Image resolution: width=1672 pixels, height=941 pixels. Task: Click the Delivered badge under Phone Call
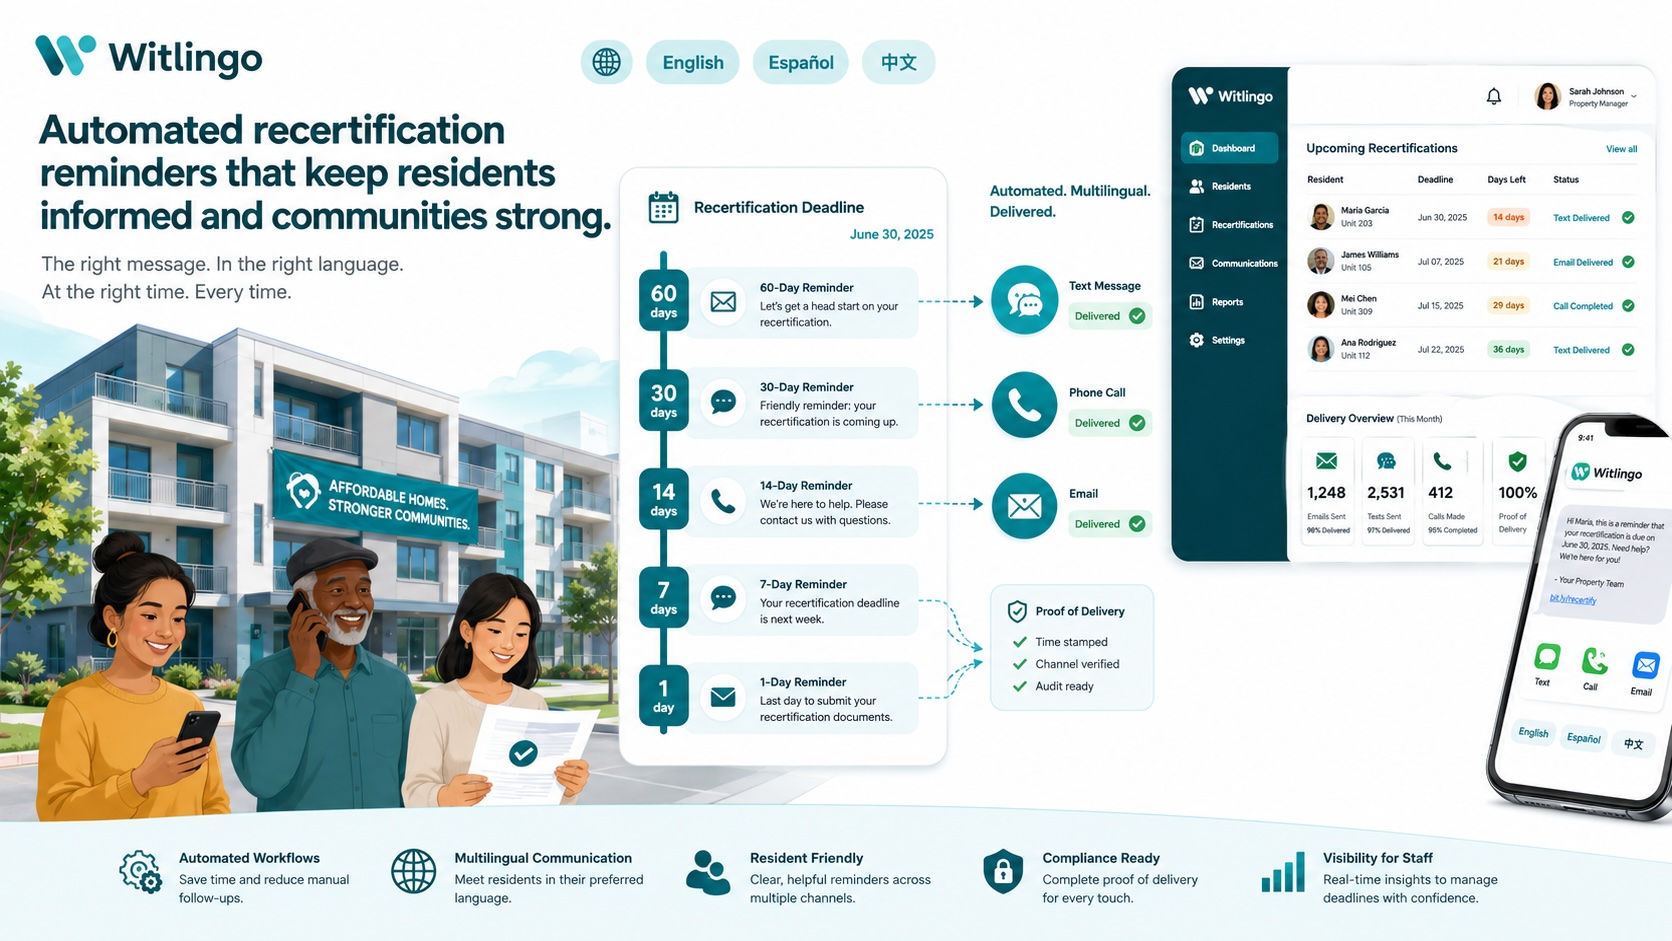(x=1110, y=423)
